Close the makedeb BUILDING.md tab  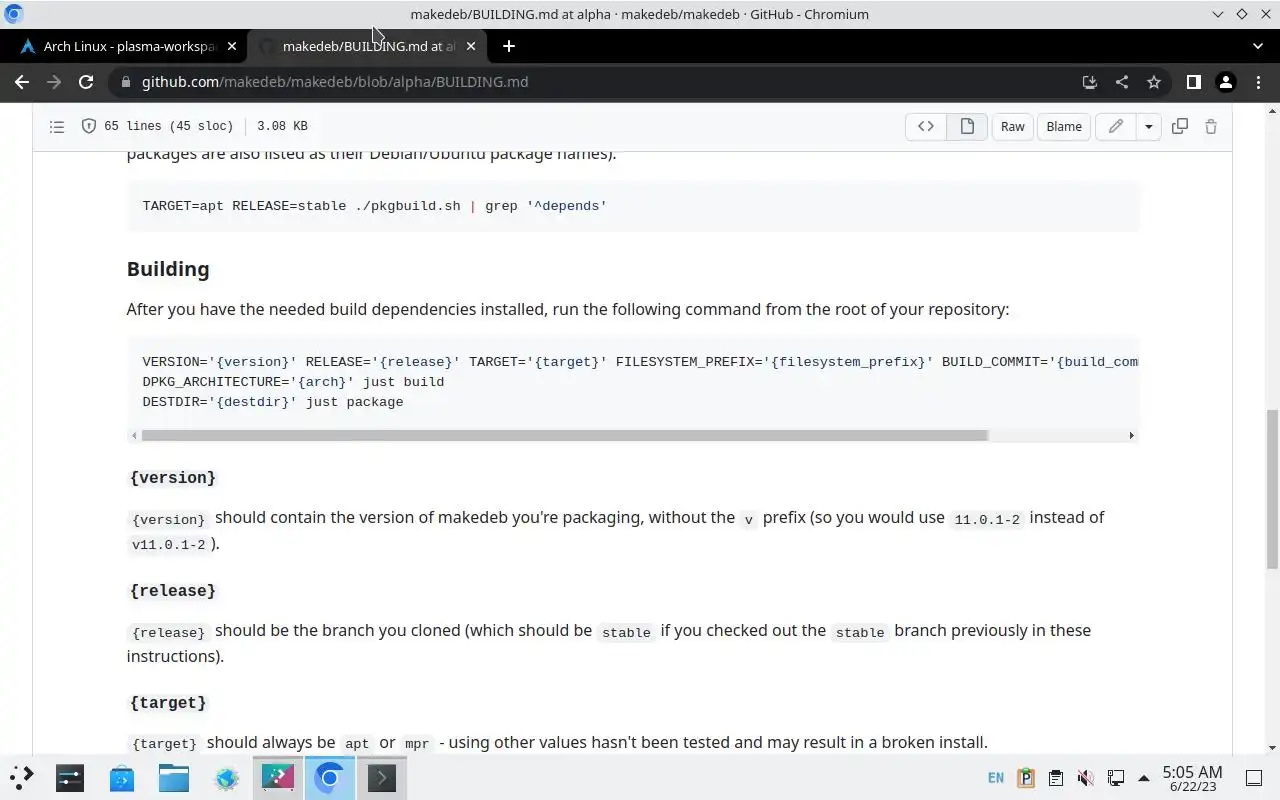471,46
